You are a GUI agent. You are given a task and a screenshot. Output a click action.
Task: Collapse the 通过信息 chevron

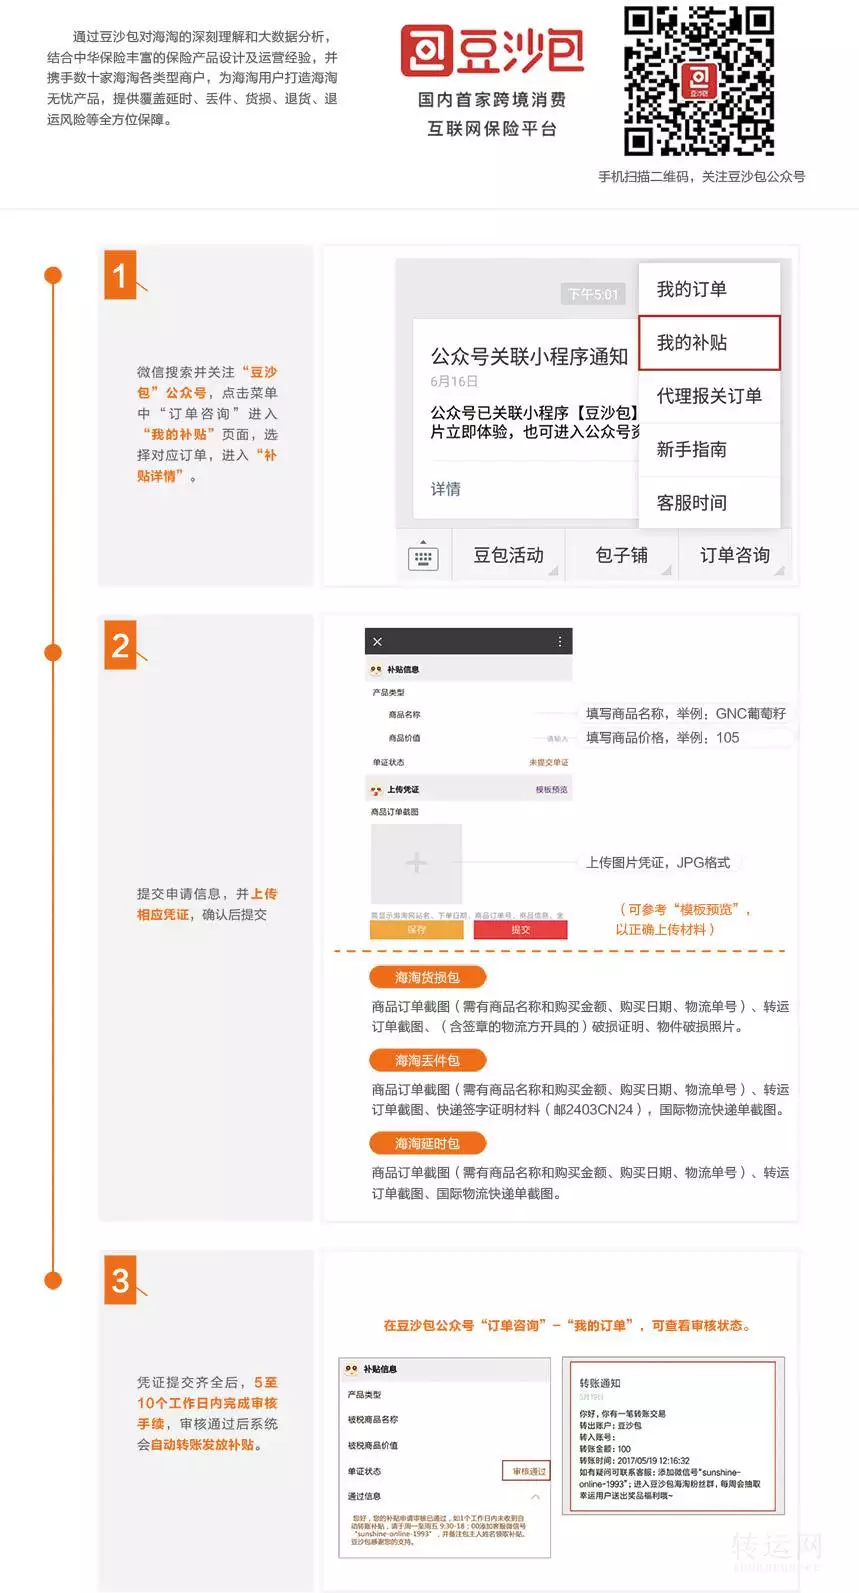tap(536, 1497)
